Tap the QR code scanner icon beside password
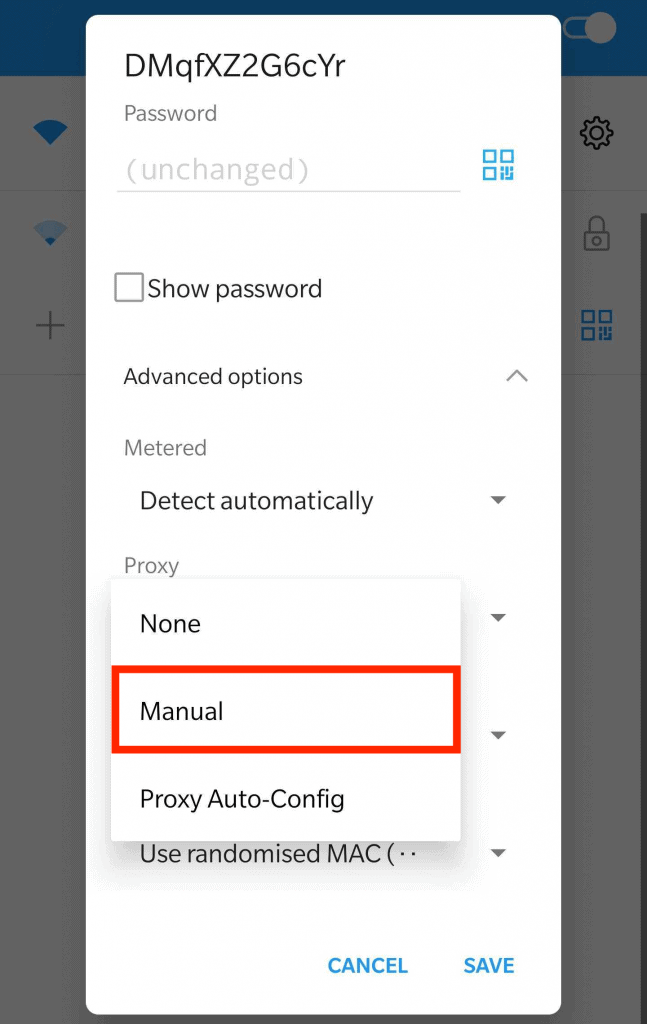This screenshot has width=647, height=1024. 498,165
